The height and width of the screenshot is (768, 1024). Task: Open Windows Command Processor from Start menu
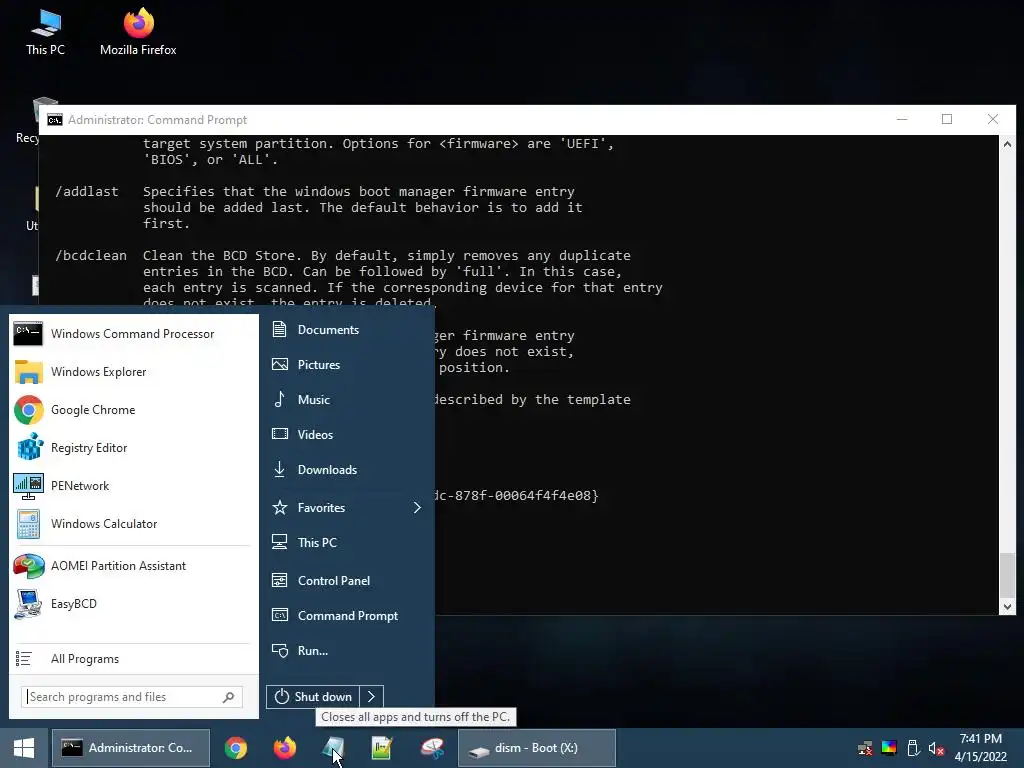pos(131,334)
